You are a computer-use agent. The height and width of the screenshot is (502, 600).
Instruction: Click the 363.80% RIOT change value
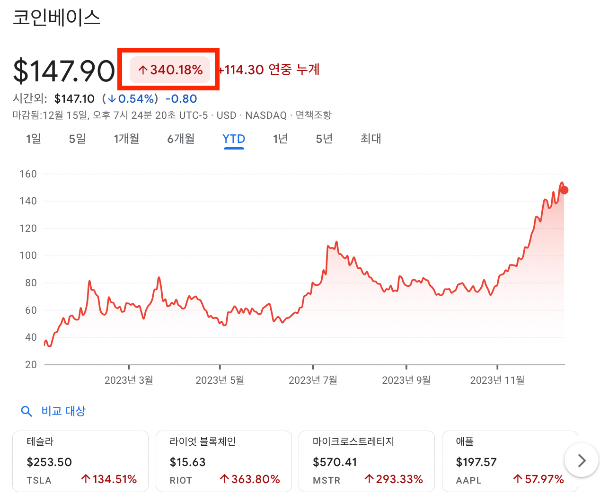(250, 479)
